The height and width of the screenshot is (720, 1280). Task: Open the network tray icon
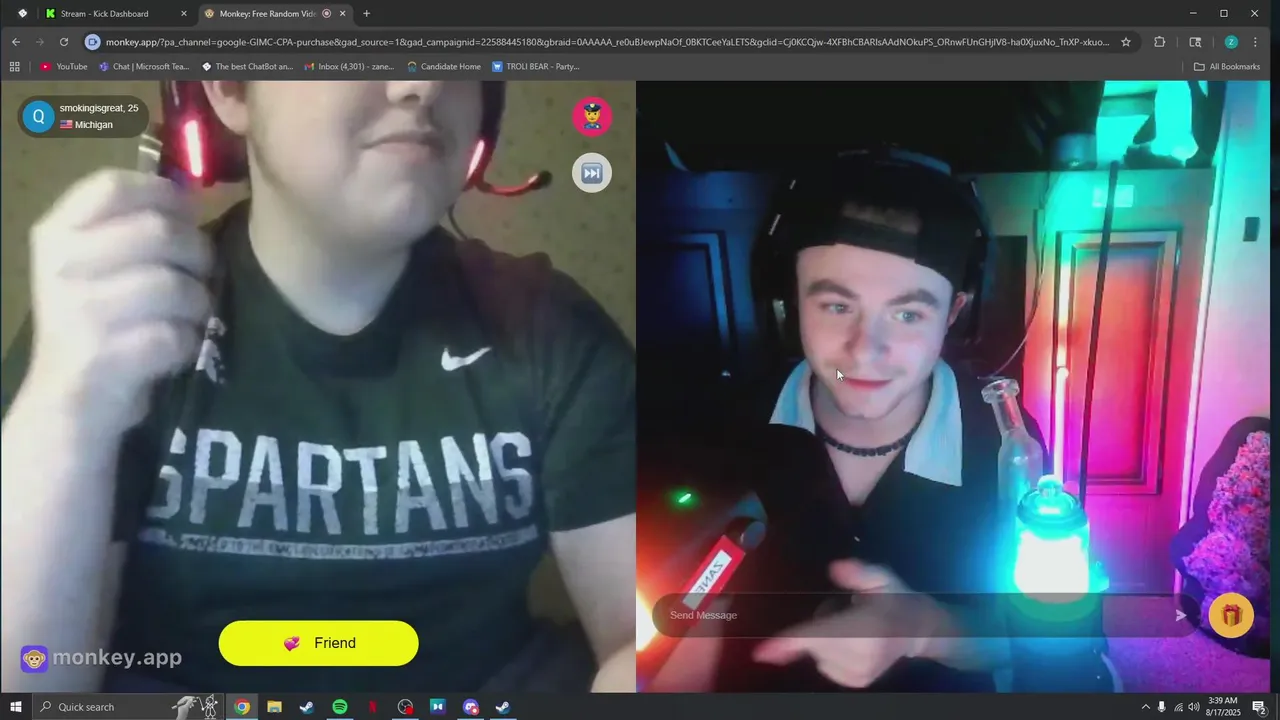1178,707
